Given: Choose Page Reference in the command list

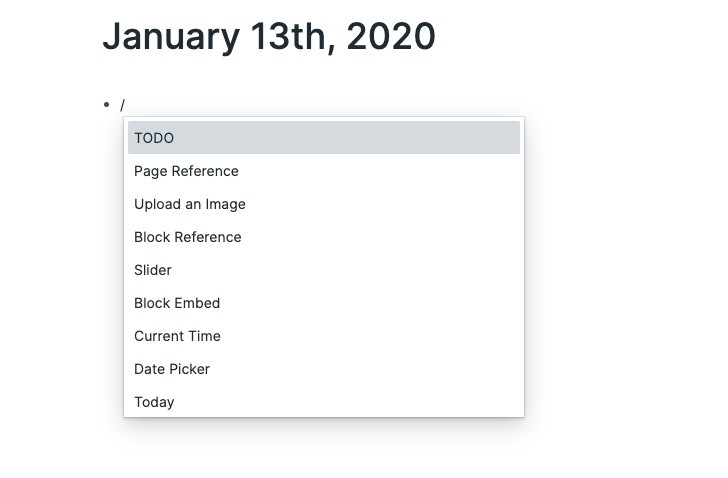Looking at the screenshot, I should [x=186, y=171].
